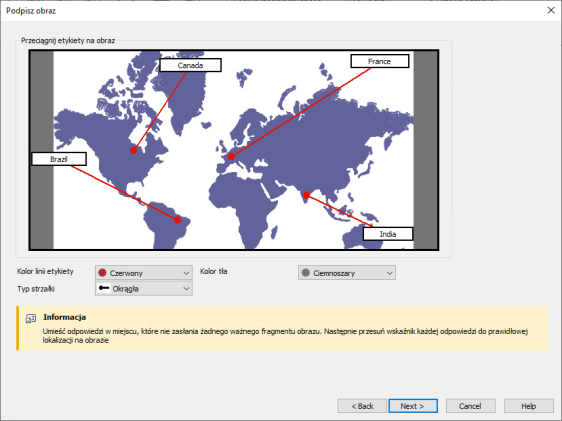
Task: Open Help for this dialog
Action: 529,406
